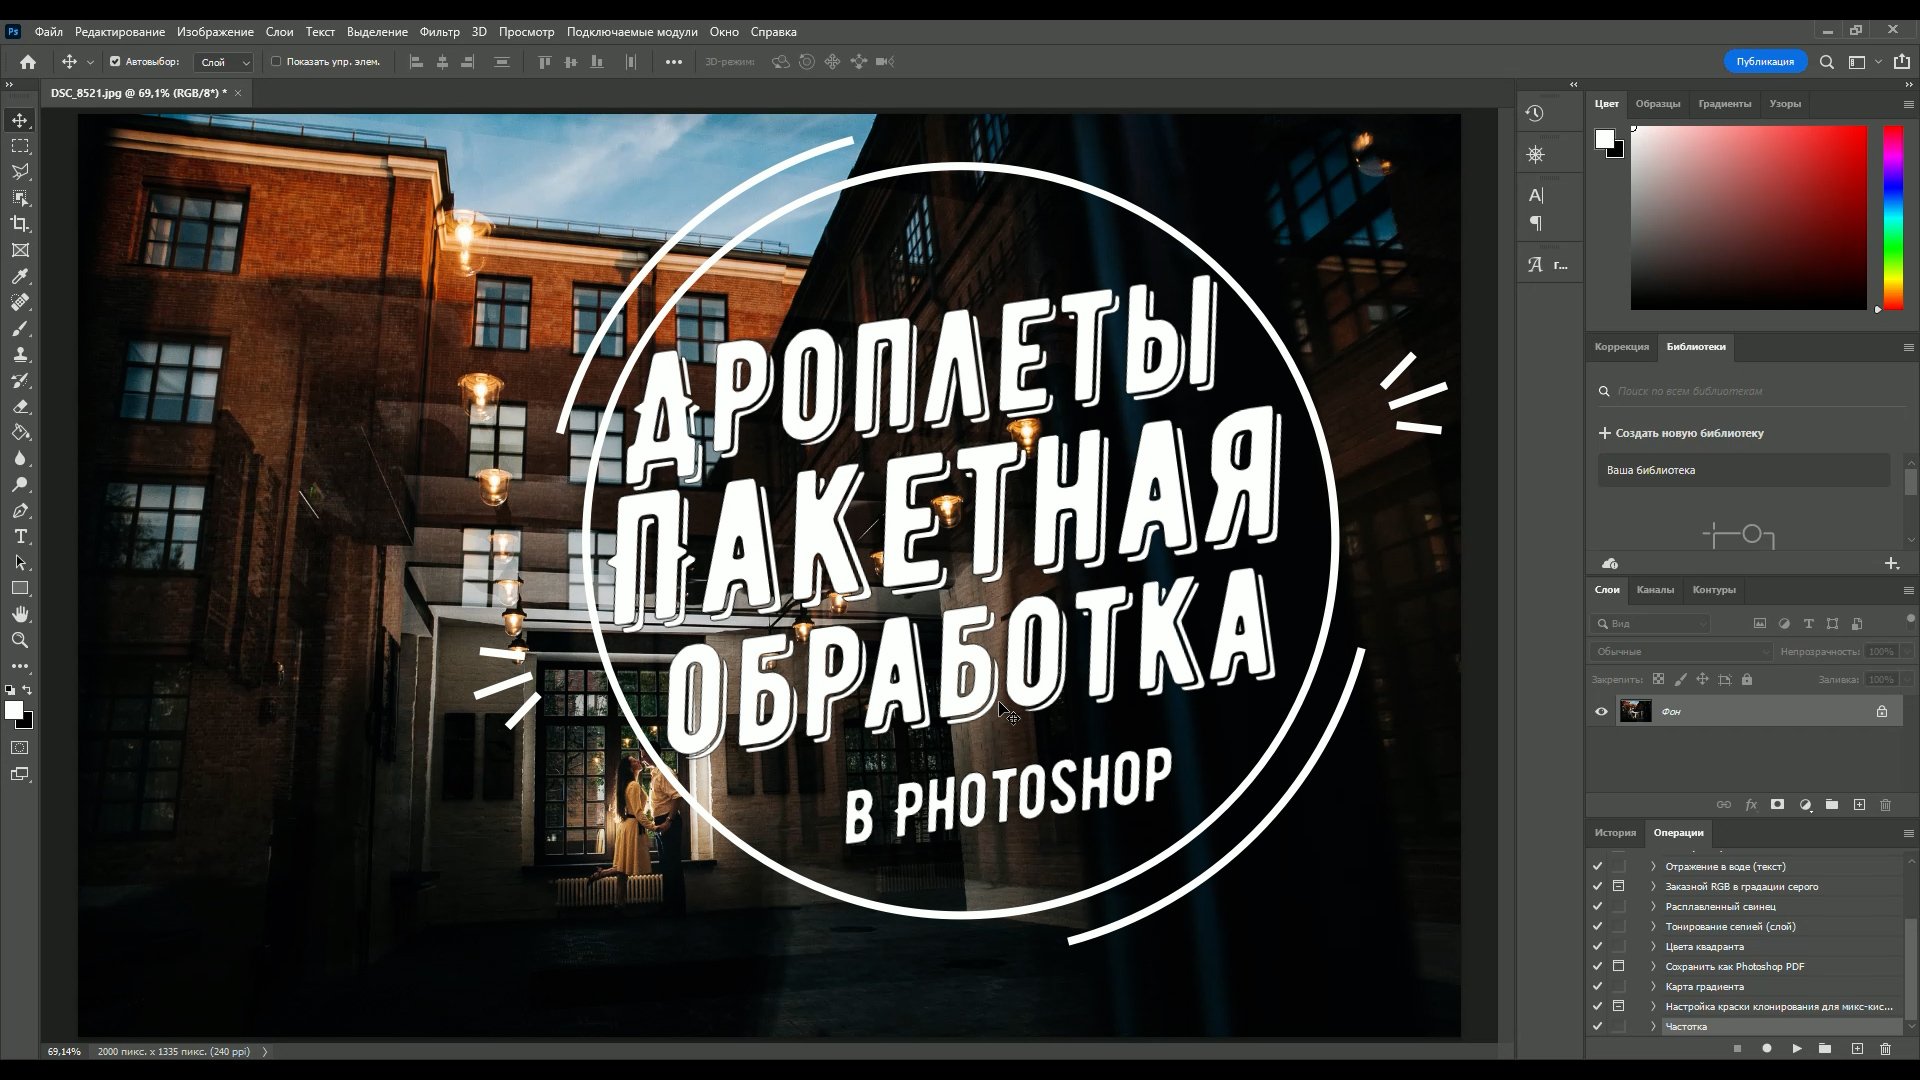Image resolution: width=1920 pixels, height=1080 pixels.
Task: Click Создать новую библиотеку
Action: (1681, 433)
